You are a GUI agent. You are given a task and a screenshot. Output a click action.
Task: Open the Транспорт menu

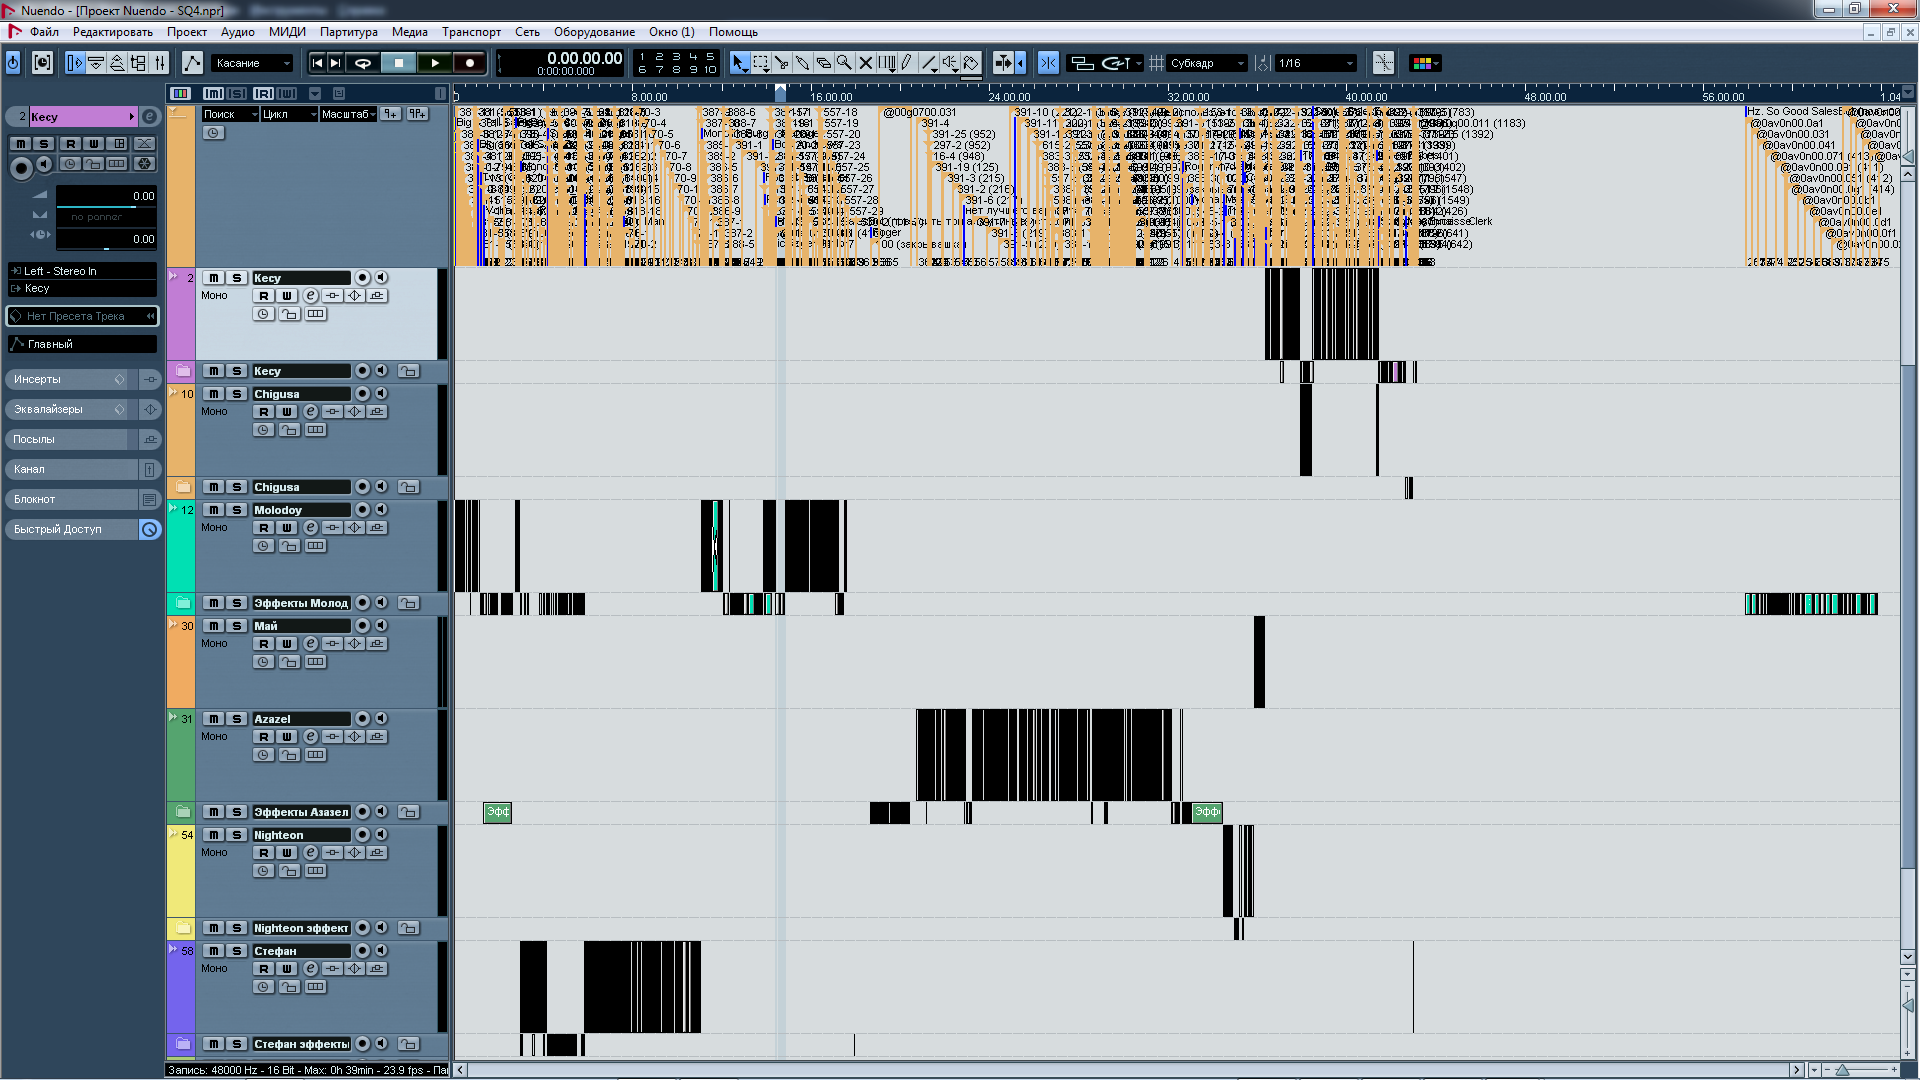coord(471,32)
